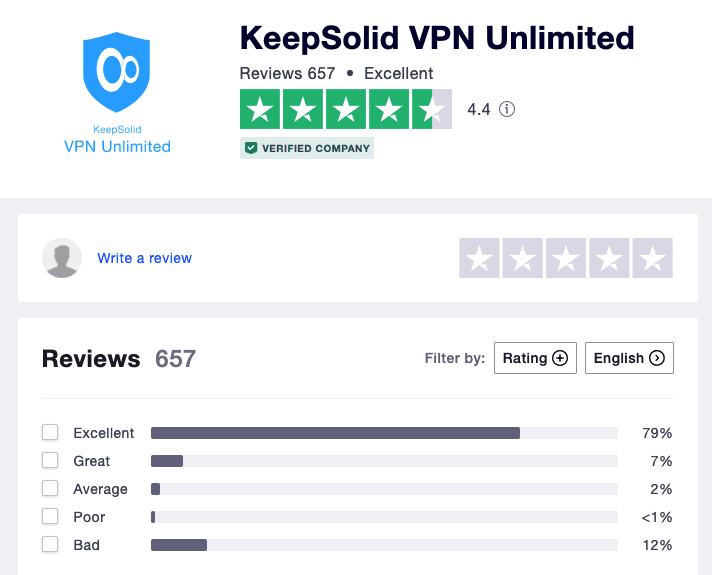Click the TrustScore info icon beside 4.4
The image size is (712, 575).
[507, 109]
